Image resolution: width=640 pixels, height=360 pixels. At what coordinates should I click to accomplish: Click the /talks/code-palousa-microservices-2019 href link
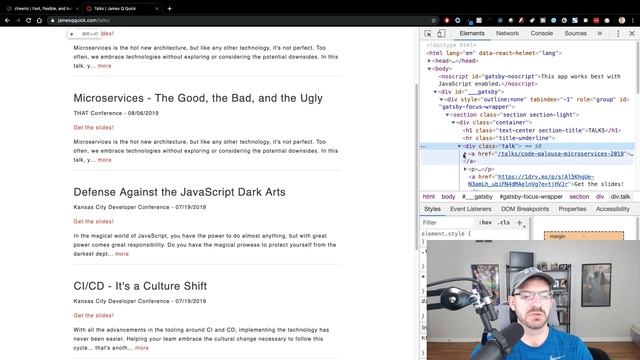561,154
